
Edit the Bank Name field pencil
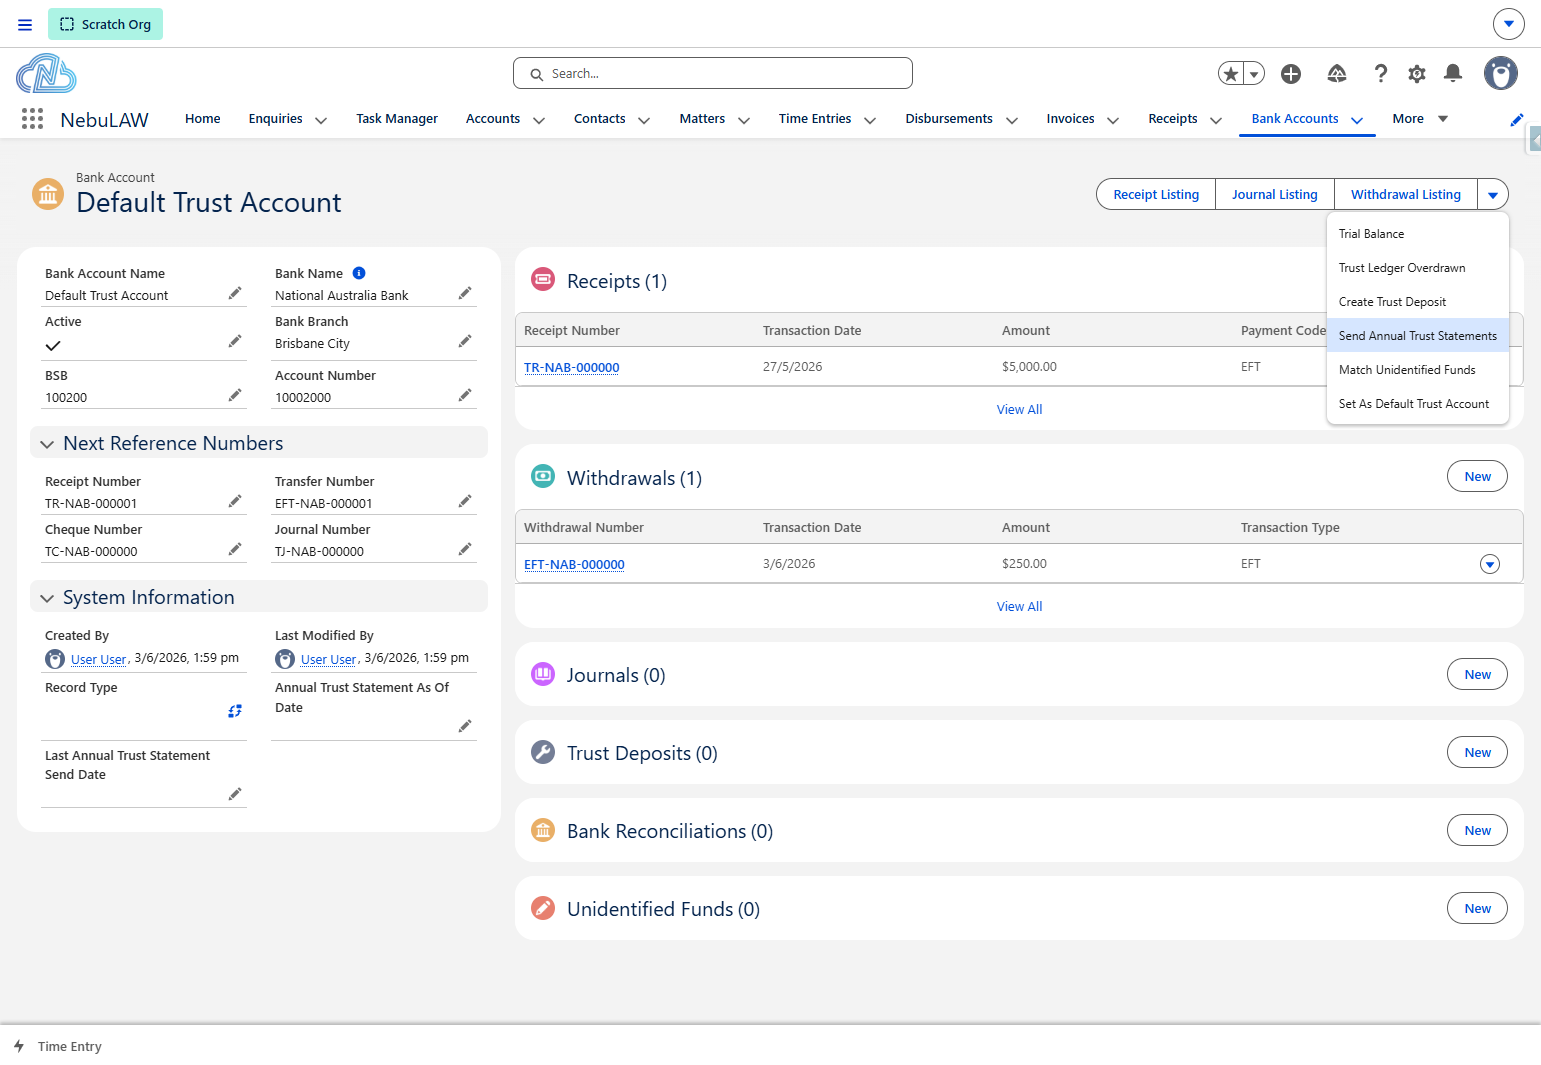click(465, 293)
